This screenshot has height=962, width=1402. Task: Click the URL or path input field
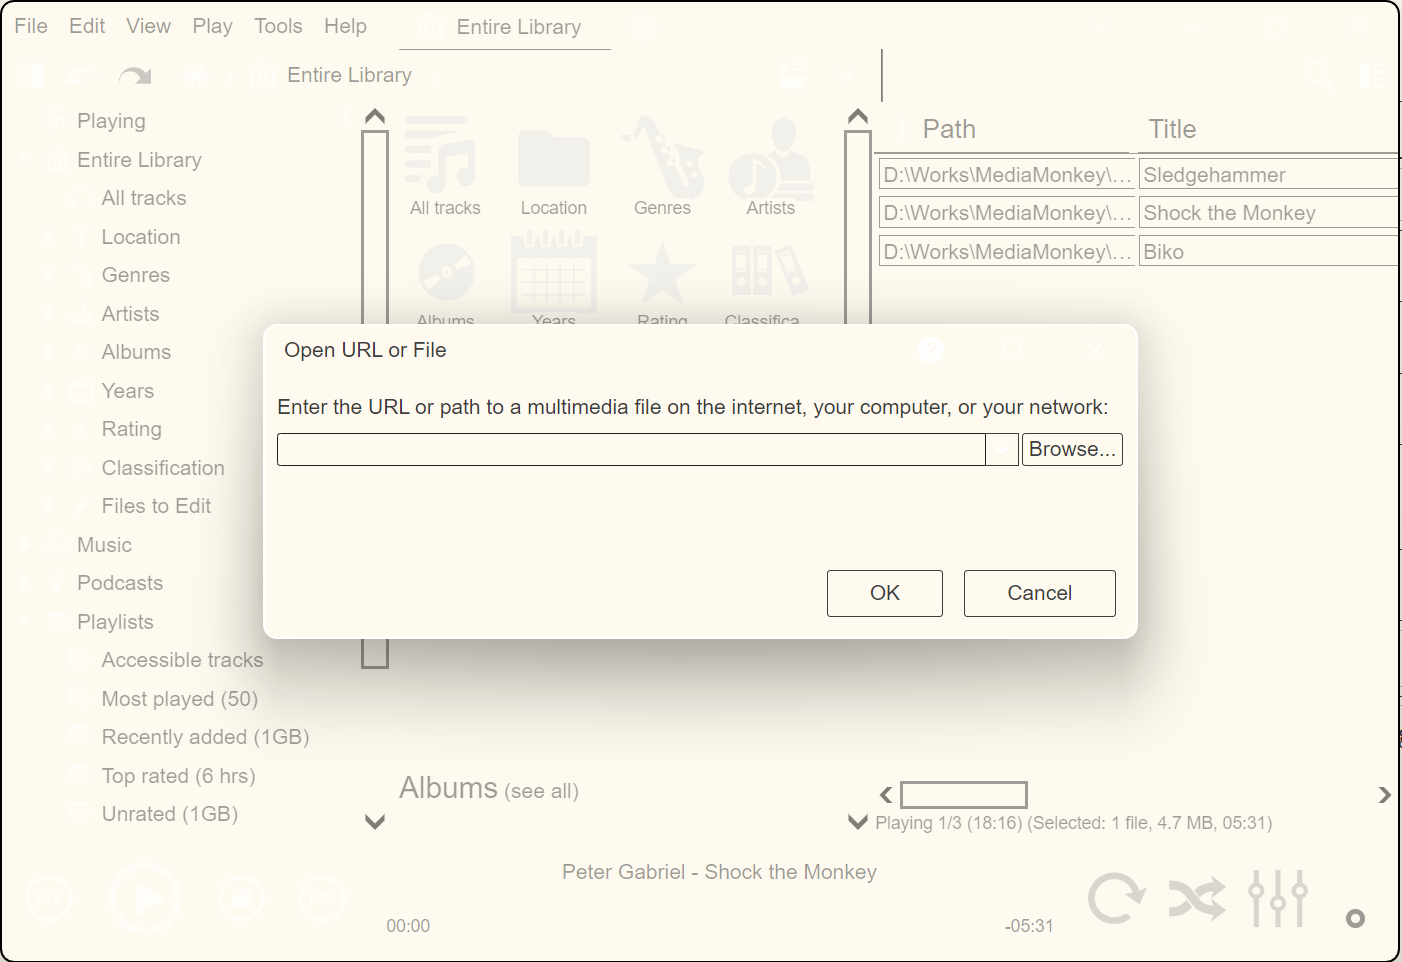(630, 450)
